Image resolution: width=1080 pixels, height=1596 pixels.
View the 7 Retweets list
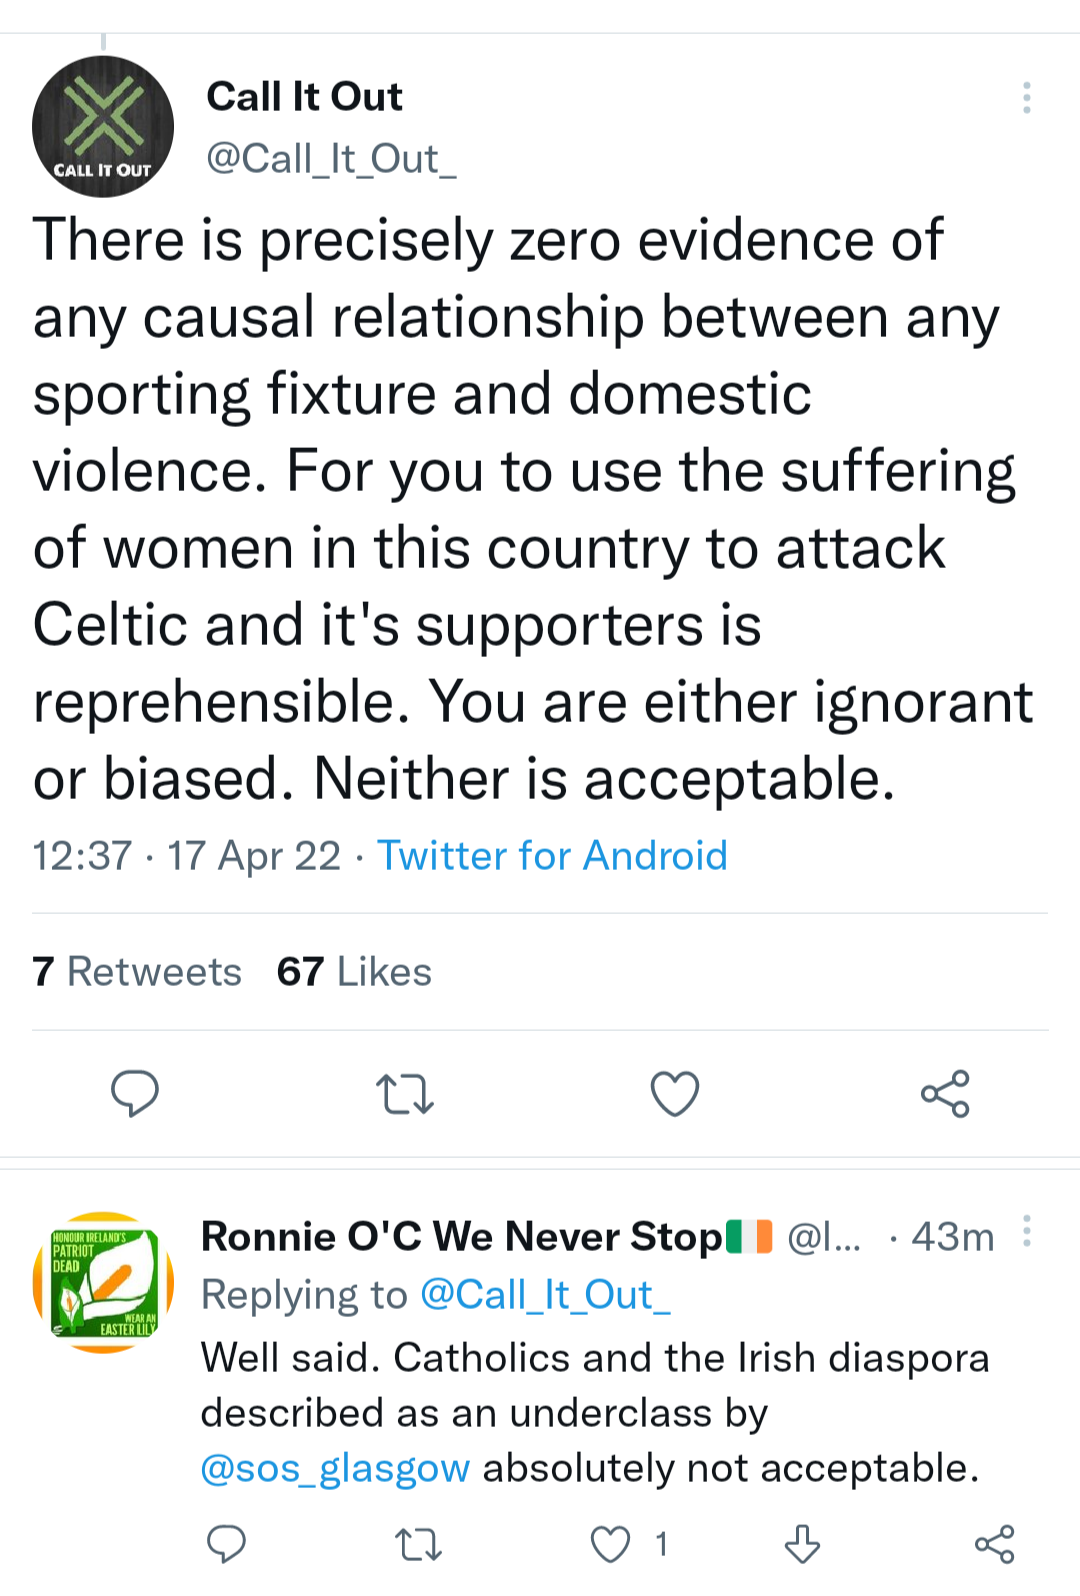tap(137, 972)
